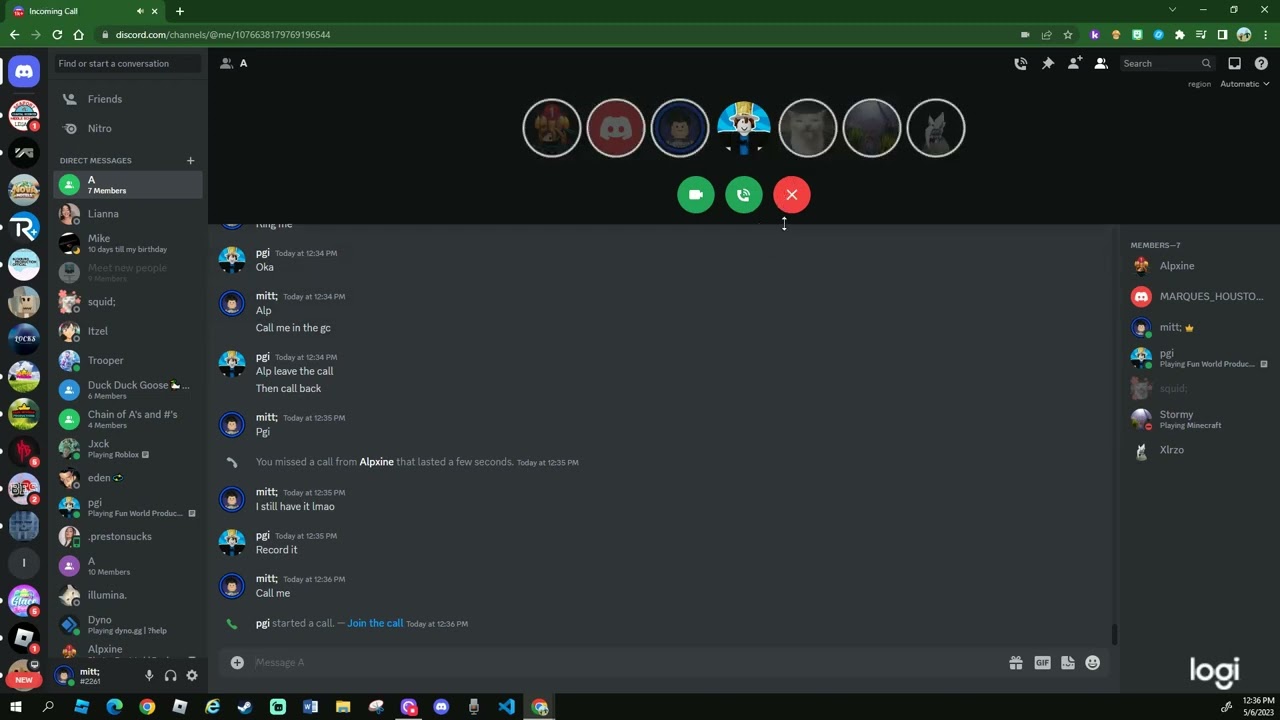Open inbox icon in header

pos(1234,63)
